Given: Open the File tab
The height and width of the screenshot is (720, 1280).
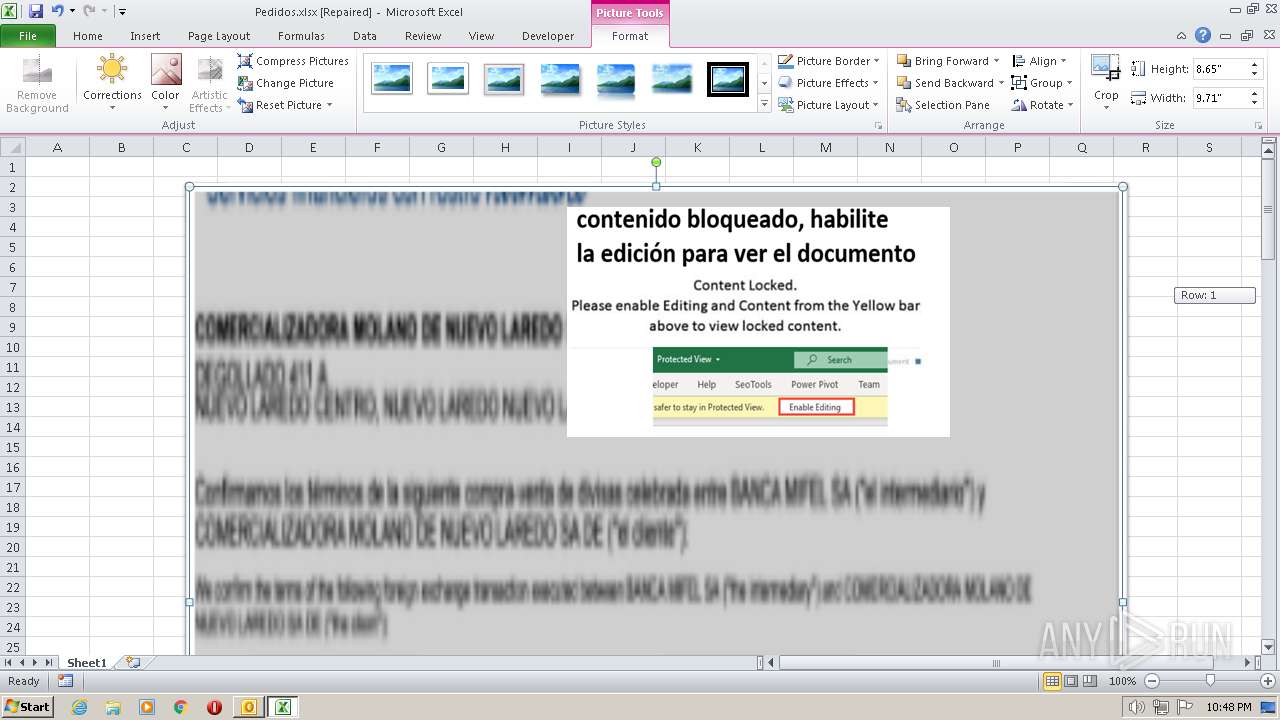Looking at the screenshot, I should click(28, 36).
